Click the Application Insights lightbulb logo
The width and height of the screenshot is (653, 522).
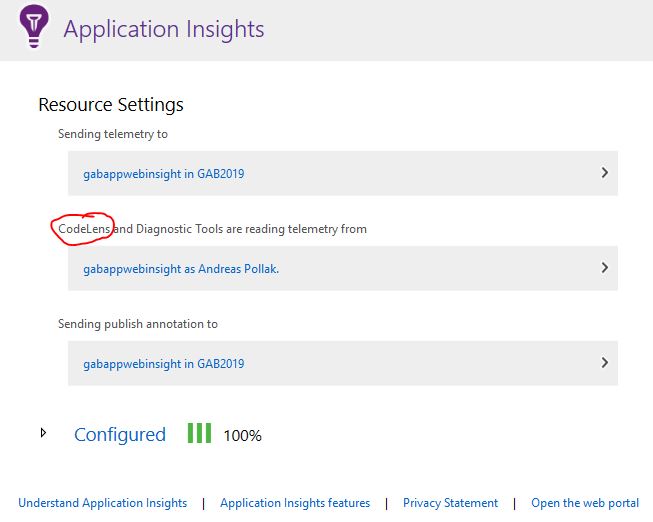coord(34,26)
